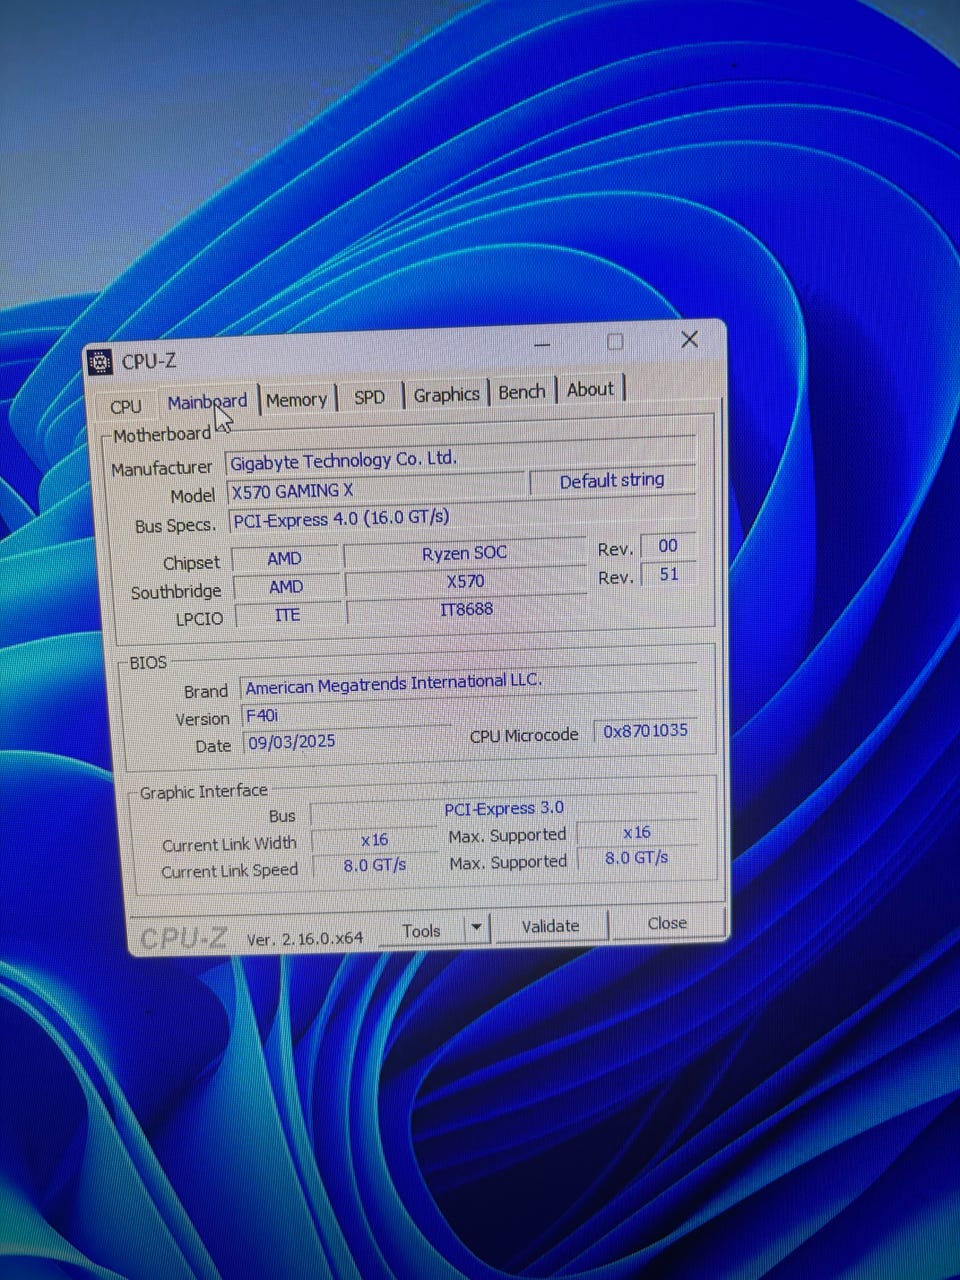Open the Bench tab
960x1280 pixels.
522,392
